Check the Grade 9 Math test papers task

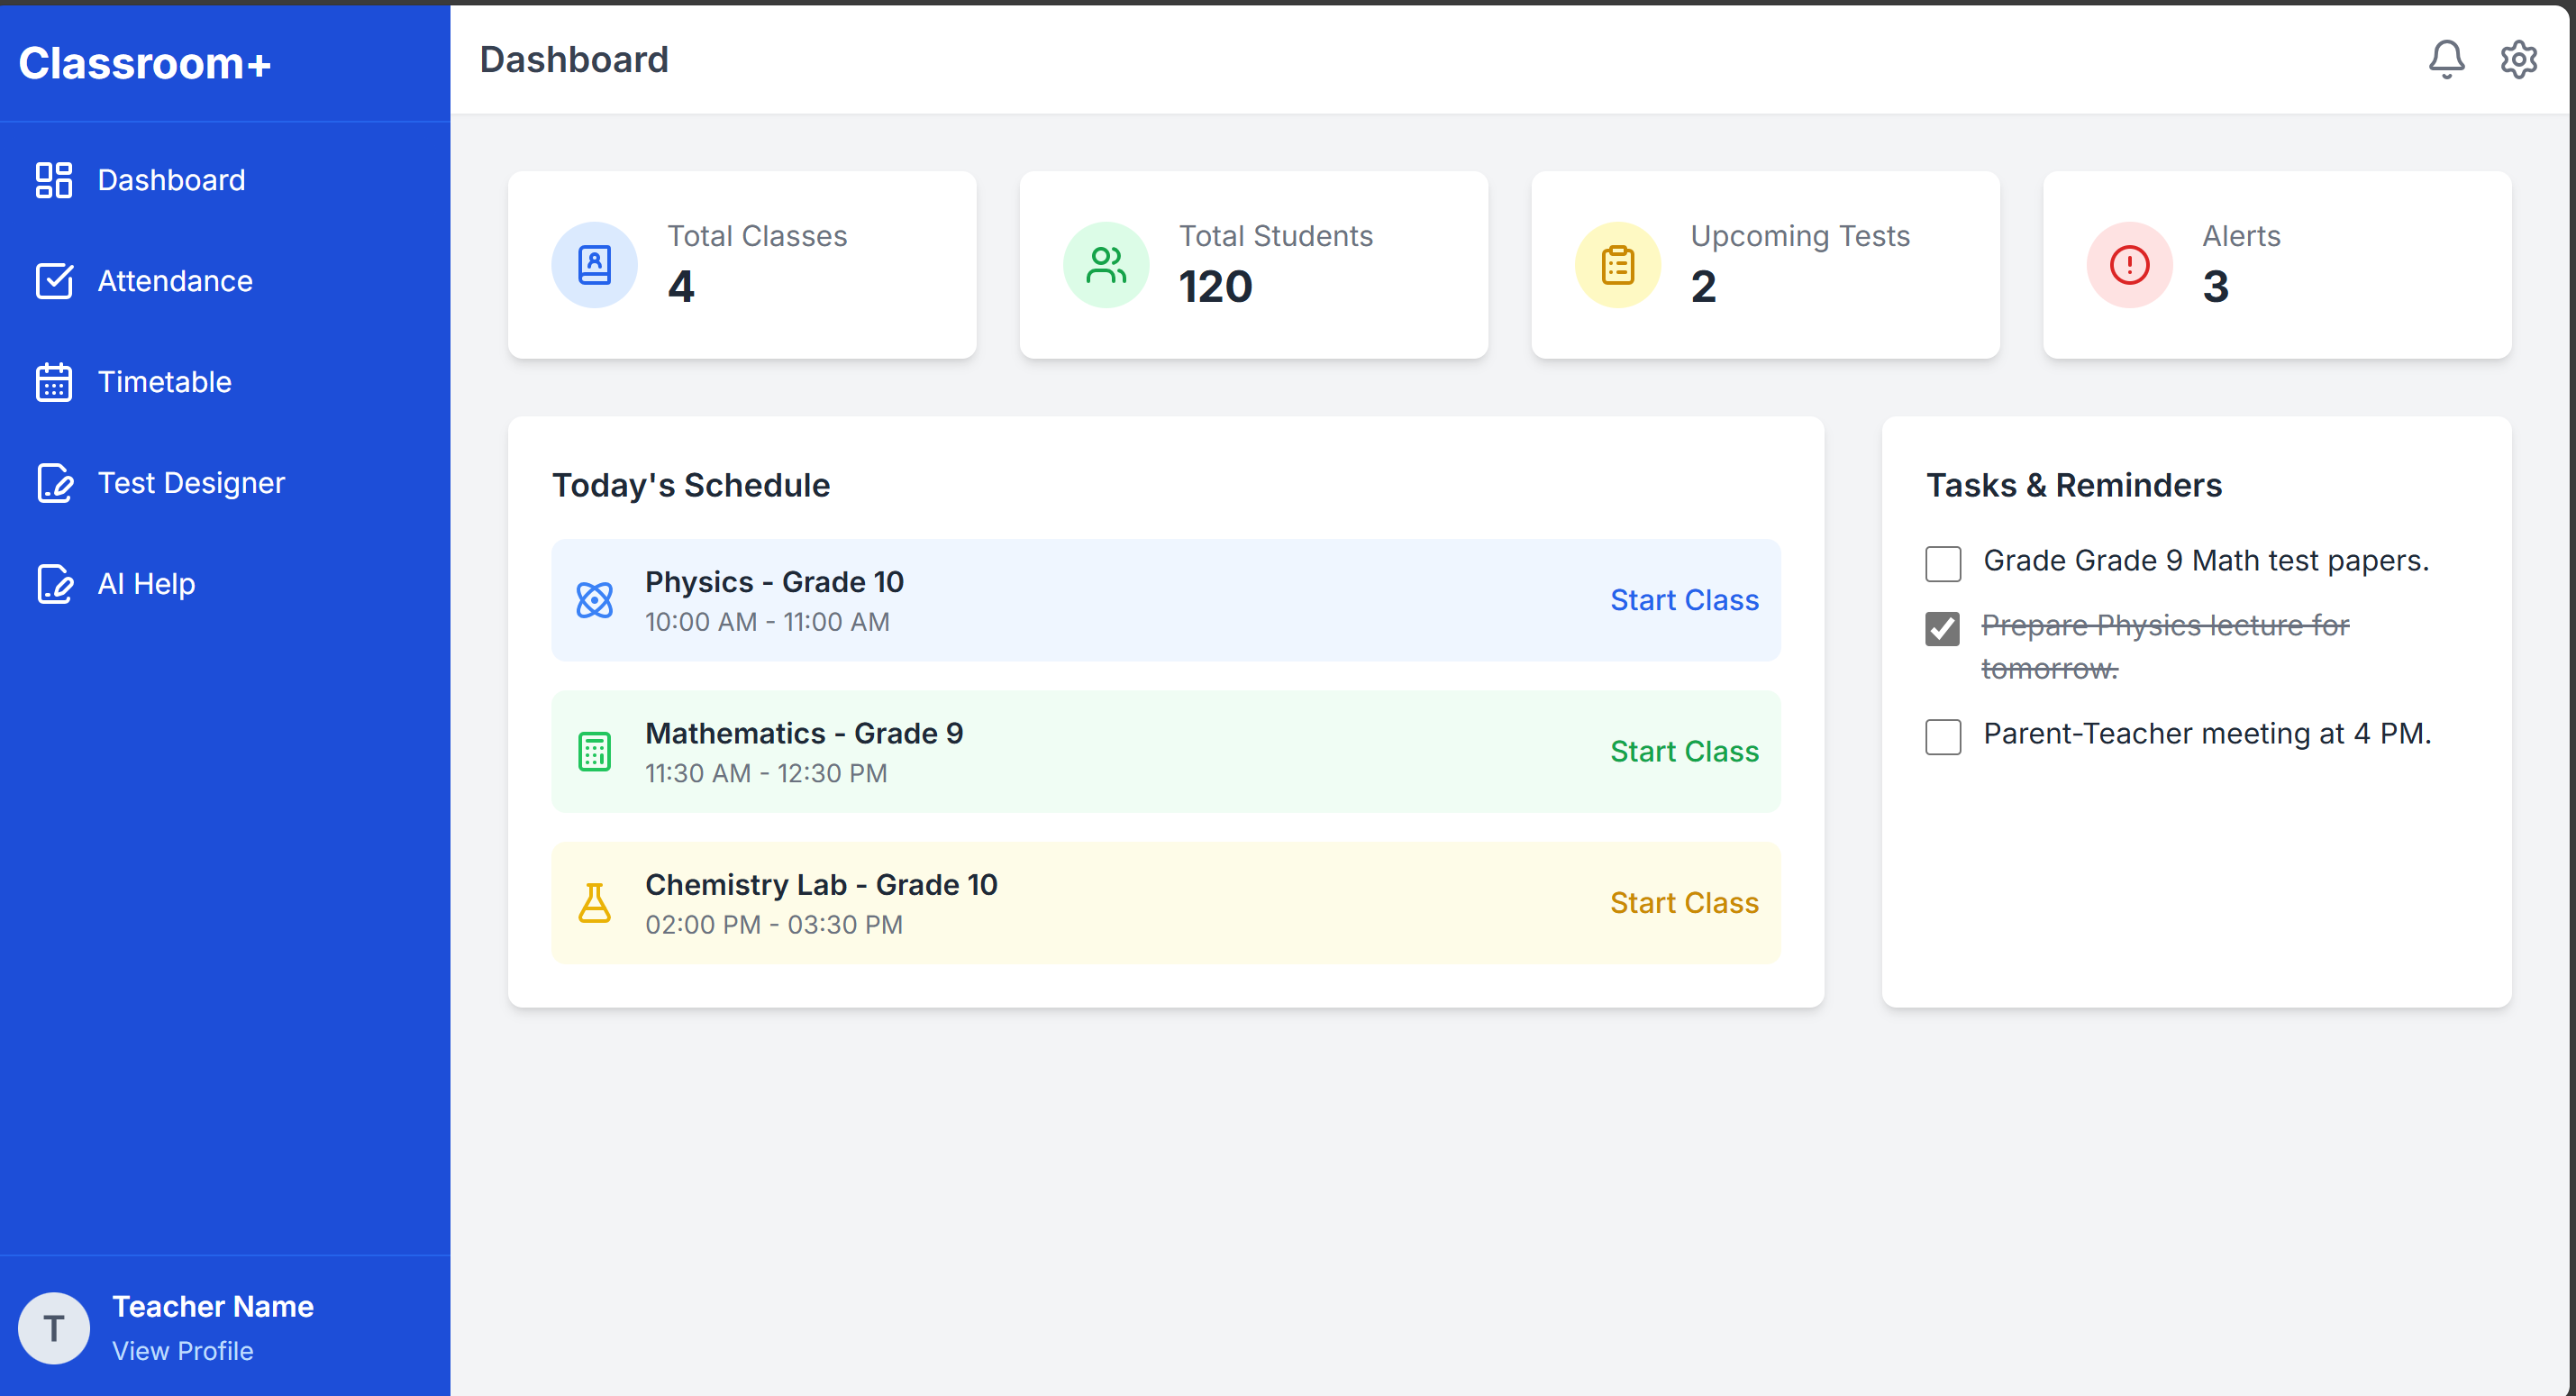pos(1943,563)
